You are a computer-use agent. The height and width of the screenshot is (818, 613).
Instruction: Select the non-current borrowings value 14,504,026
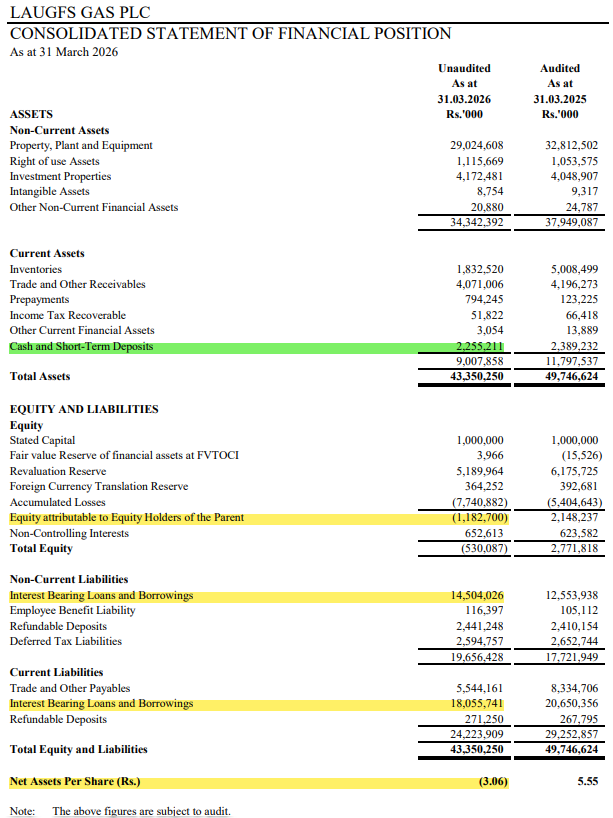click(477, 595)
